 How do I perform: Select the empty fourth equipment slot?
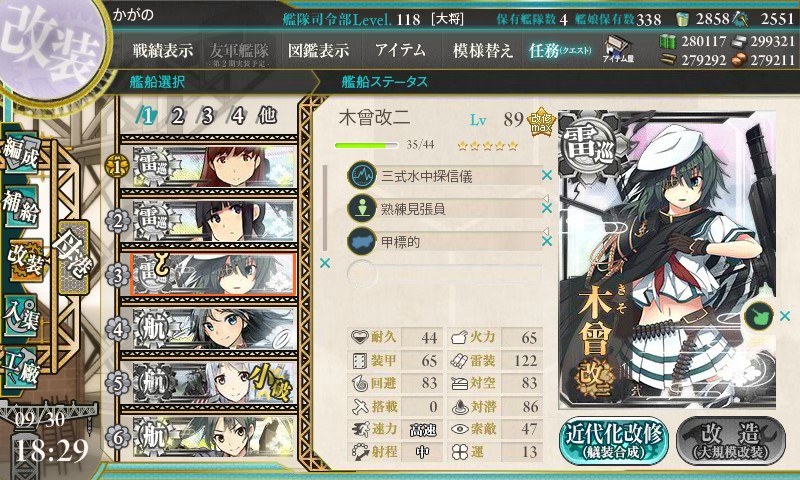pos(444,273)
